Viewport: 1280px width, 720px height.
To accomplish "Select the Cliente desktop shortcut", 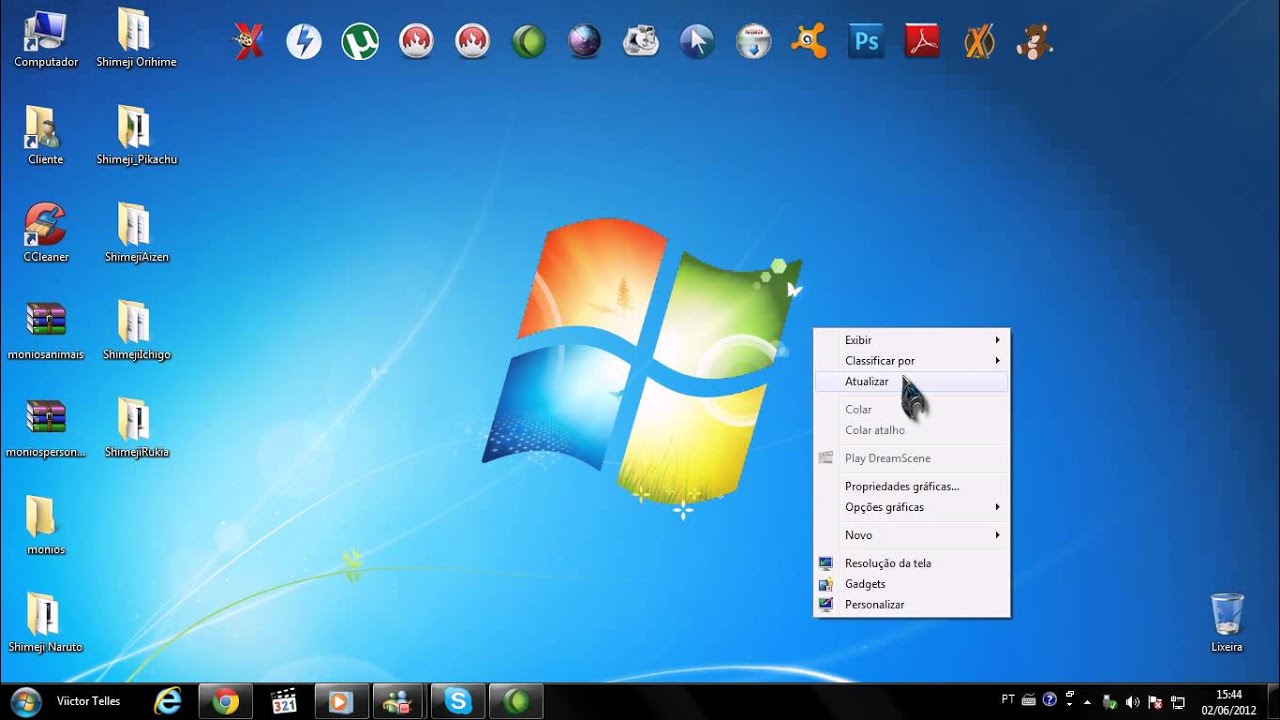I will (46, 136).
